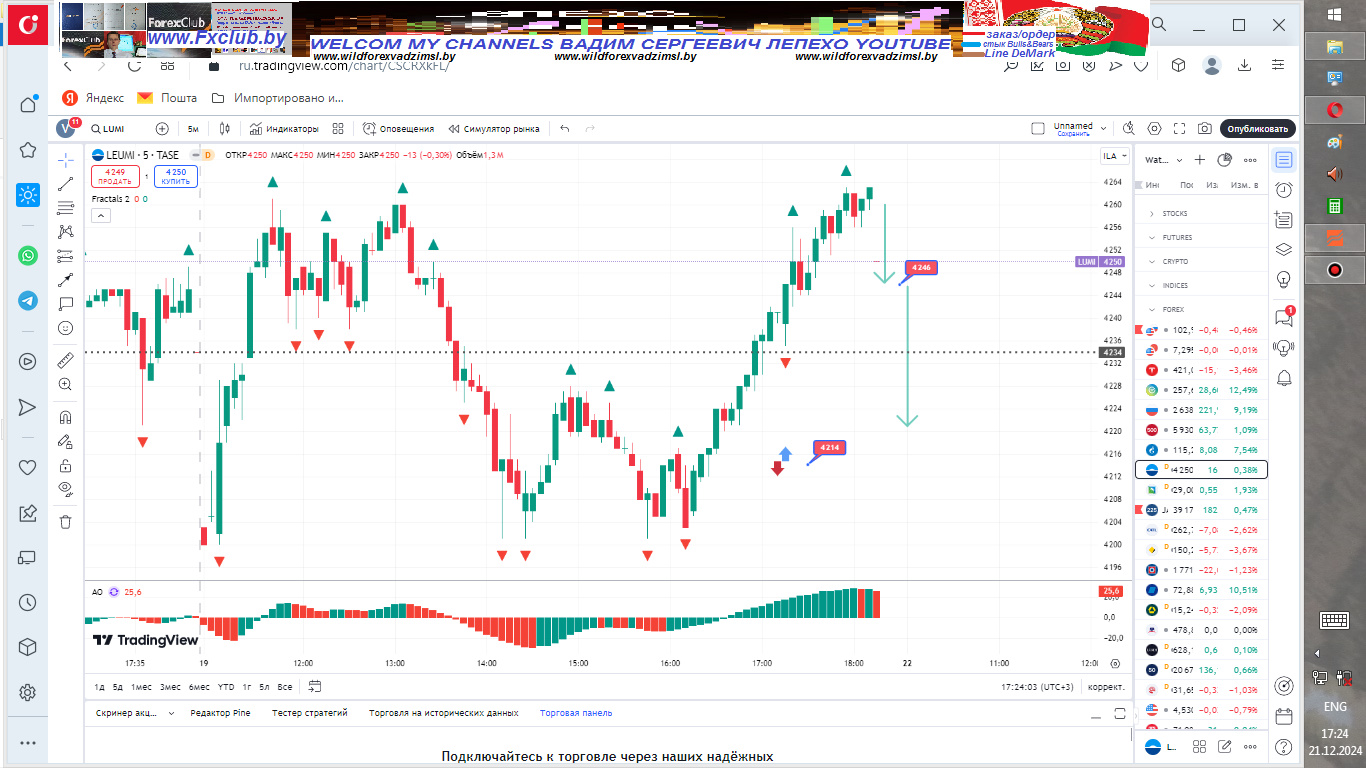Open the notifications bell icon
This screenshot has height=768, width=1366.
(x=1284, y=377)
